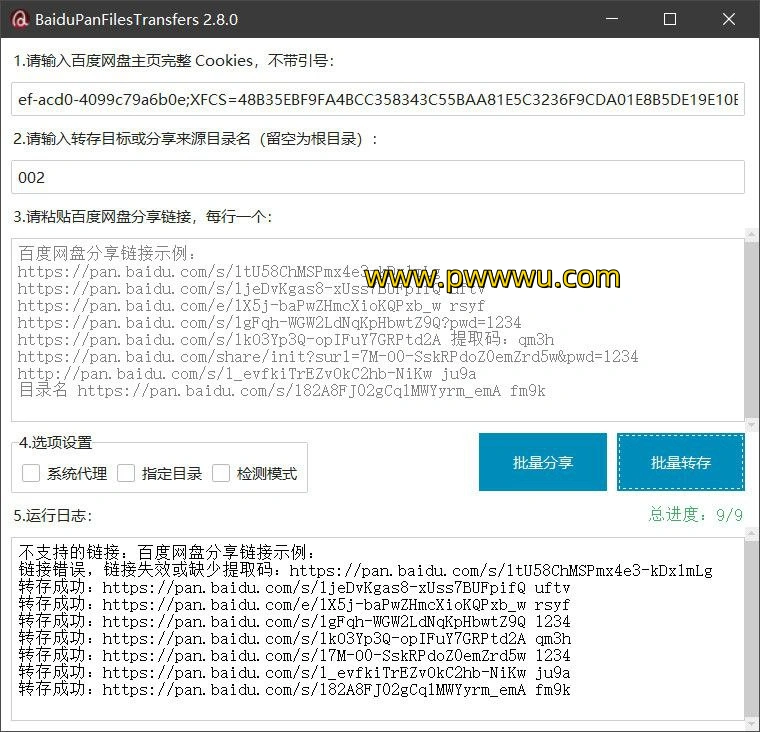Click the 5.运行日志 label

click(52, 515)
